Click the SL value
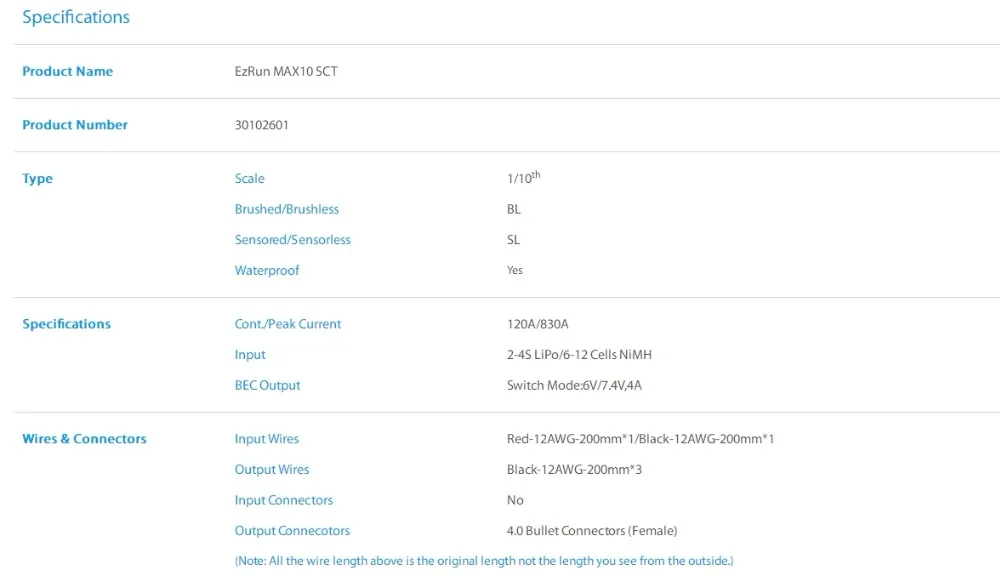This screenshot has width=1000, height=576. point(513,240)
